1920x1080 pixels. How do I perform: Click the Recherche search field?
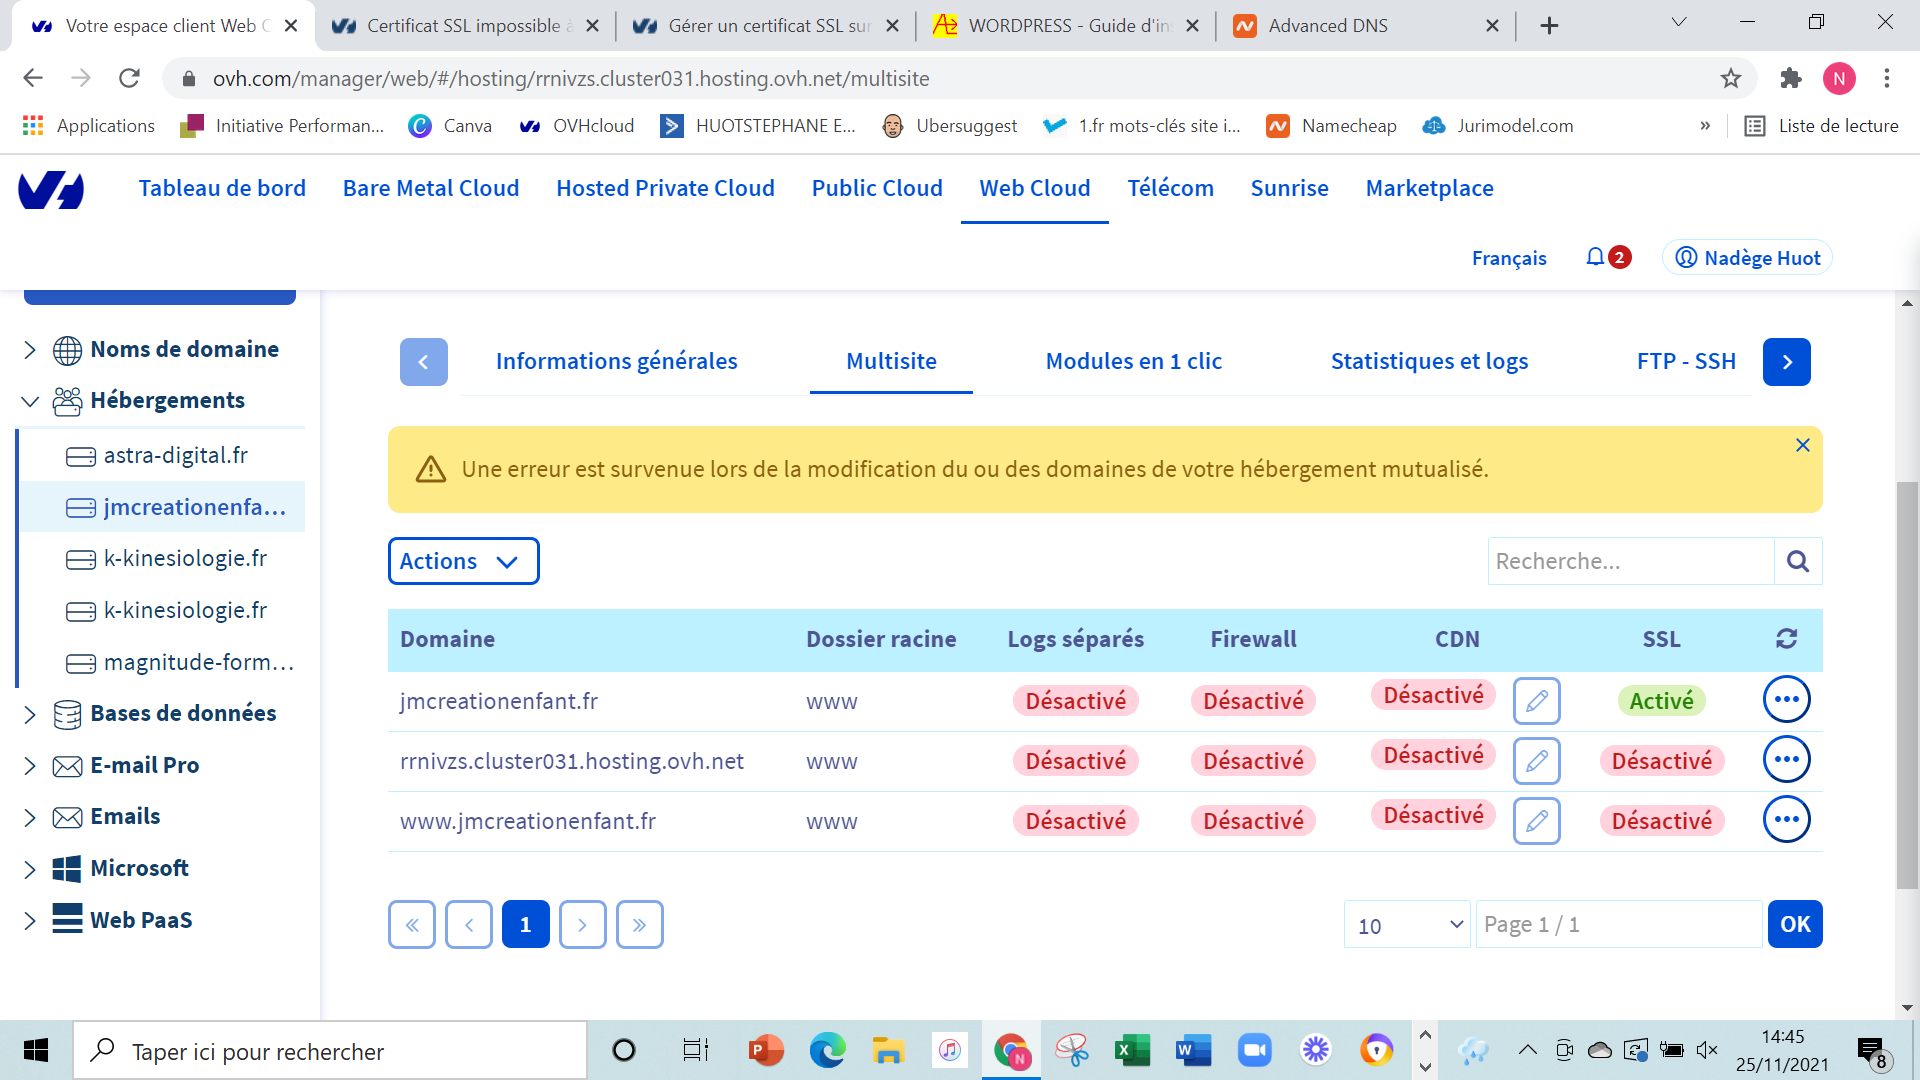pos(1630,562)
